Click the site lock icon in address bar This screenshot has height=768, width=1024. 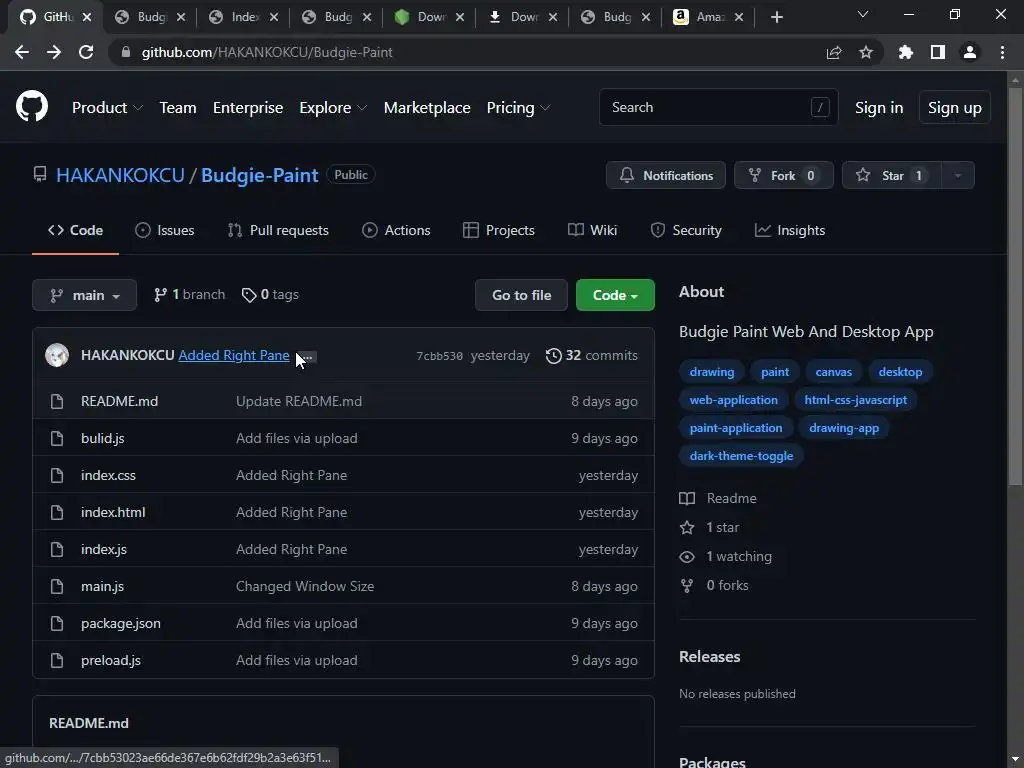click(126, 52)
